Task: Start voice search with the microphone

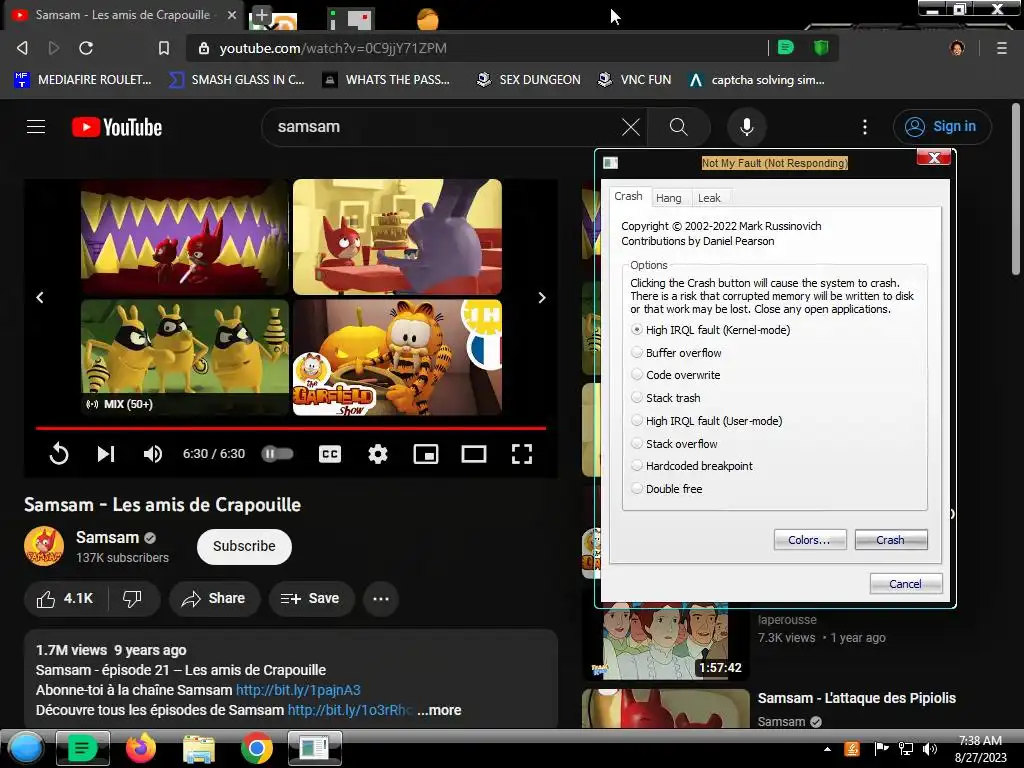Action: 746,127
